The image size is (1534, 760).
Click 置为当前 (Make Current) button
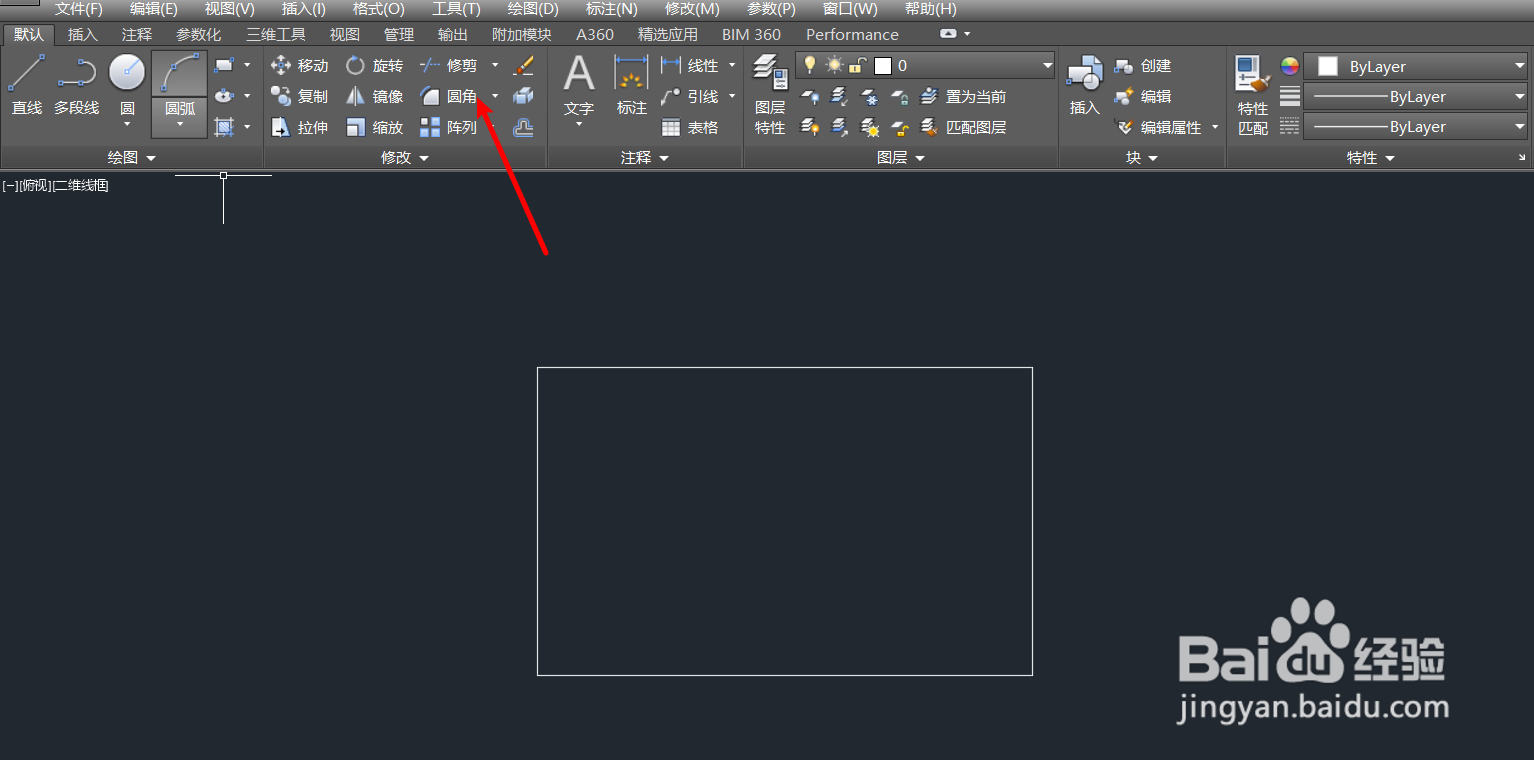pos(963,97)
